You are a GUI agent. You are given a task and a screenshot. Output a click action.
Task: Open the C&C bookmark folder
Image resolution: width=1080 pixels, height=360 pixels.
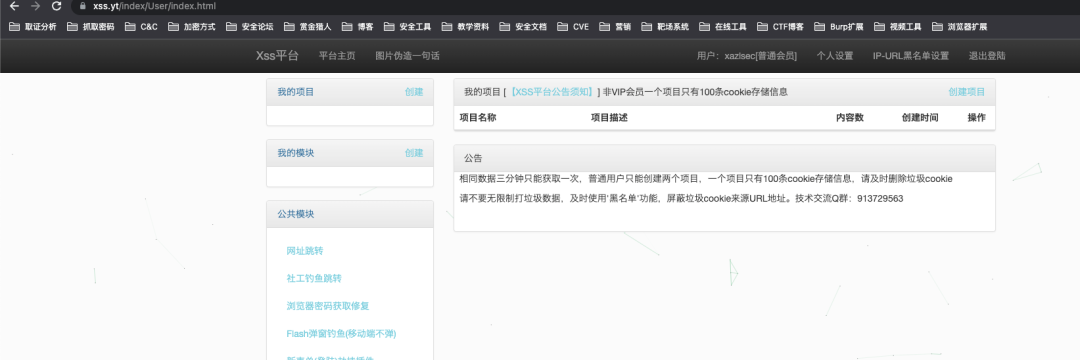[141, 27]
